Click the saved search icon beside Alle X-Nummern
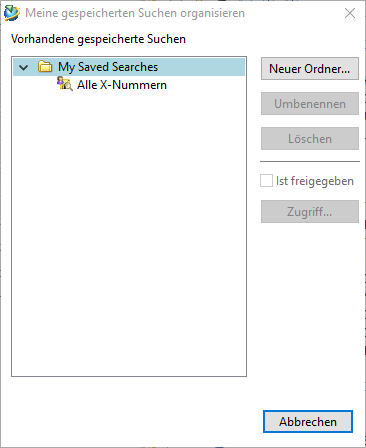 65,84
